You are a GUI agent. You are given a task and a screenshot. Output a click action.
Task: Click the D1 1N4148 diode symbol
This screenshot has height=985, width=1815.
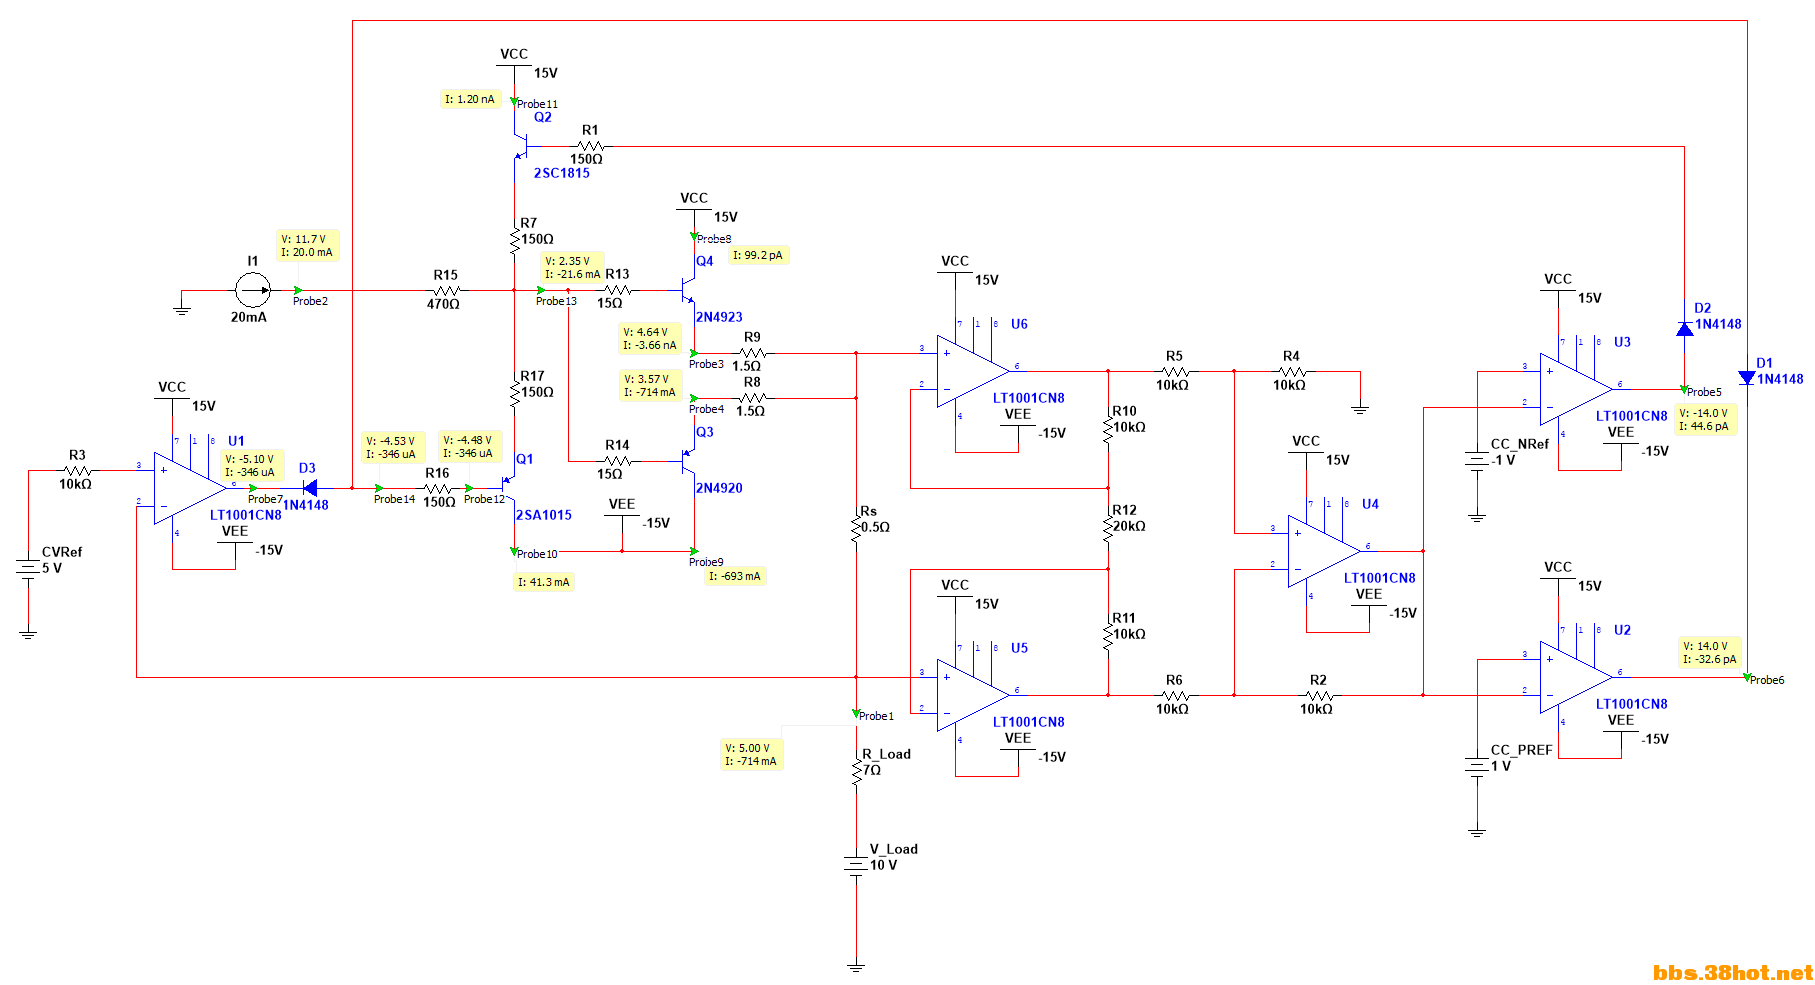click(x=1746, y=378)
